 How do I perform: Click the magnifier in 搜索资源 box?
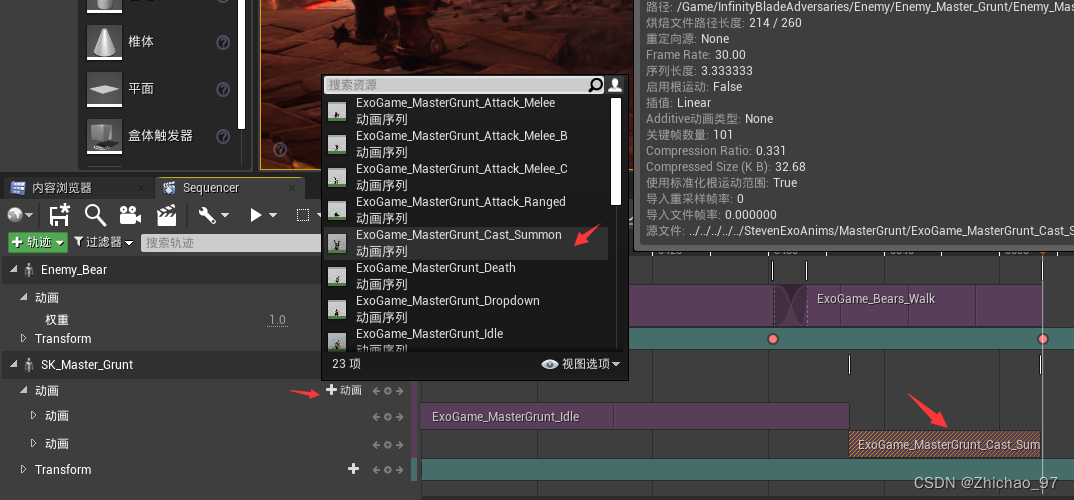coord(595,85)
